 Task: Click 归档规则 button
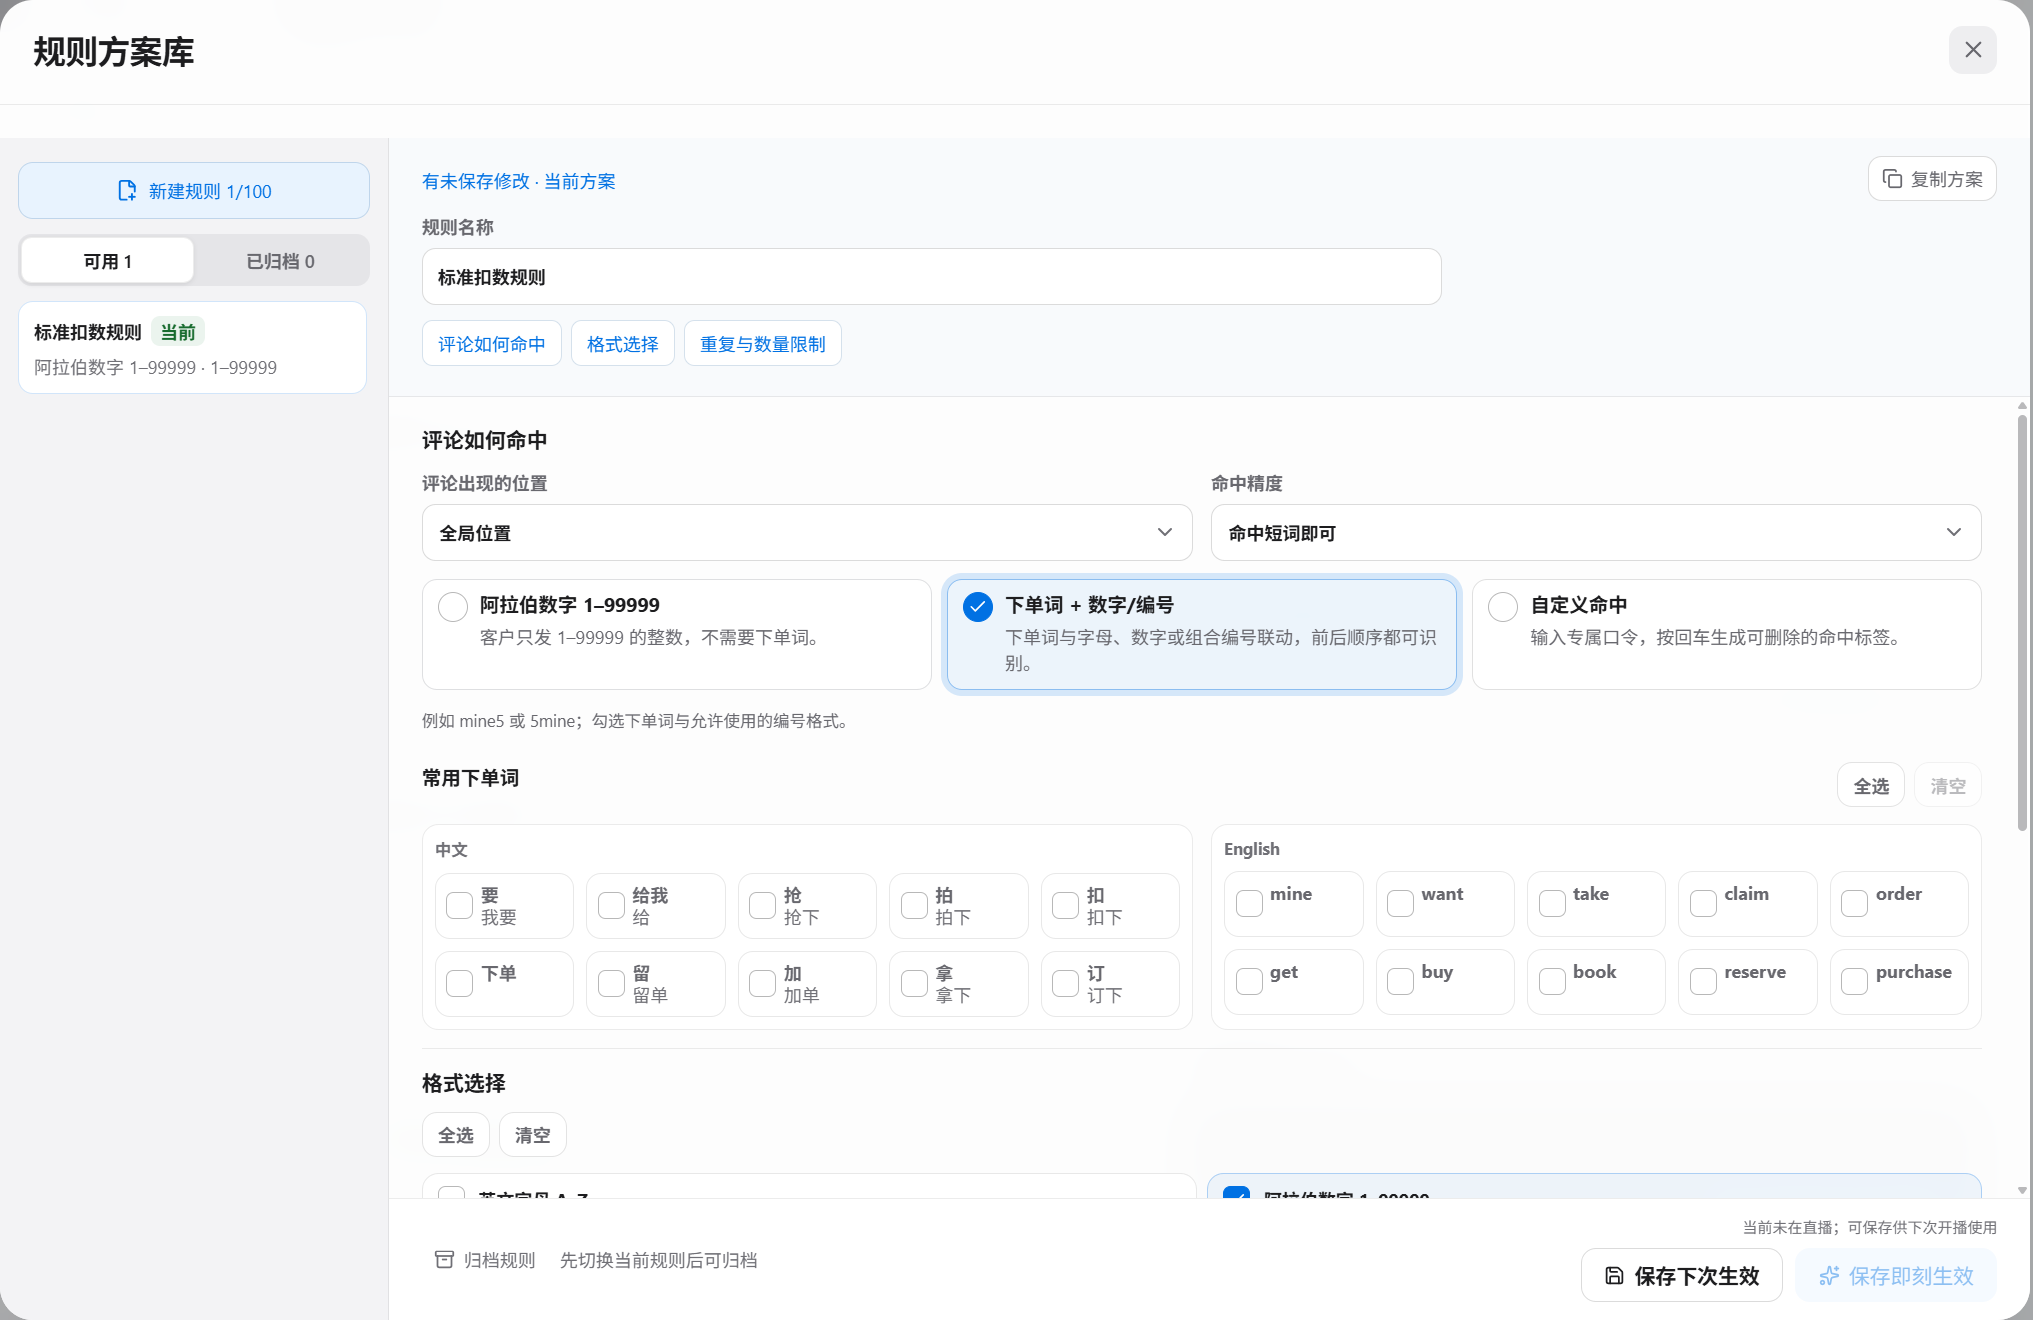[x=485, y=1260]
